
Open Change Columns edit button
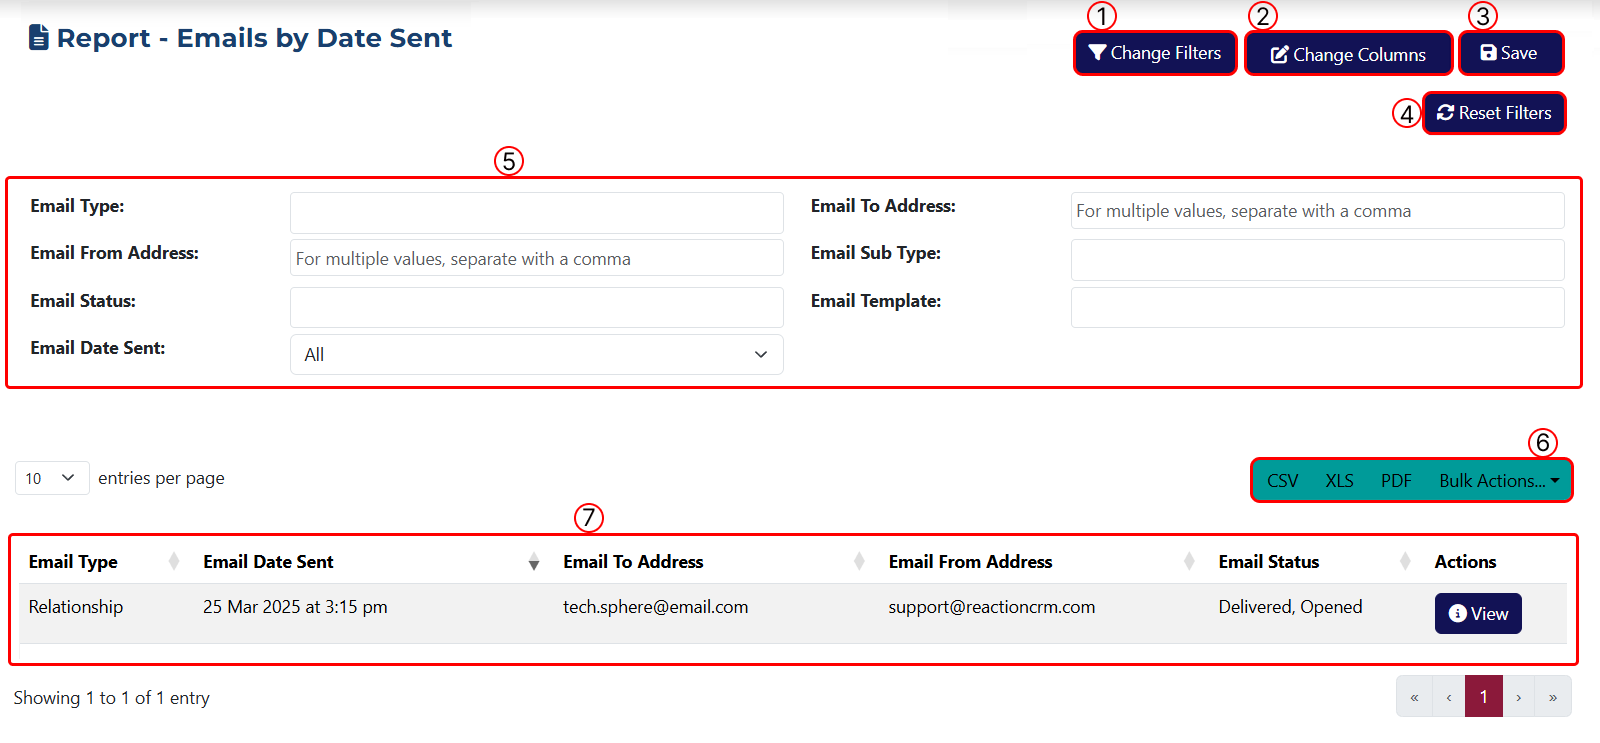tap(1348, 54)
